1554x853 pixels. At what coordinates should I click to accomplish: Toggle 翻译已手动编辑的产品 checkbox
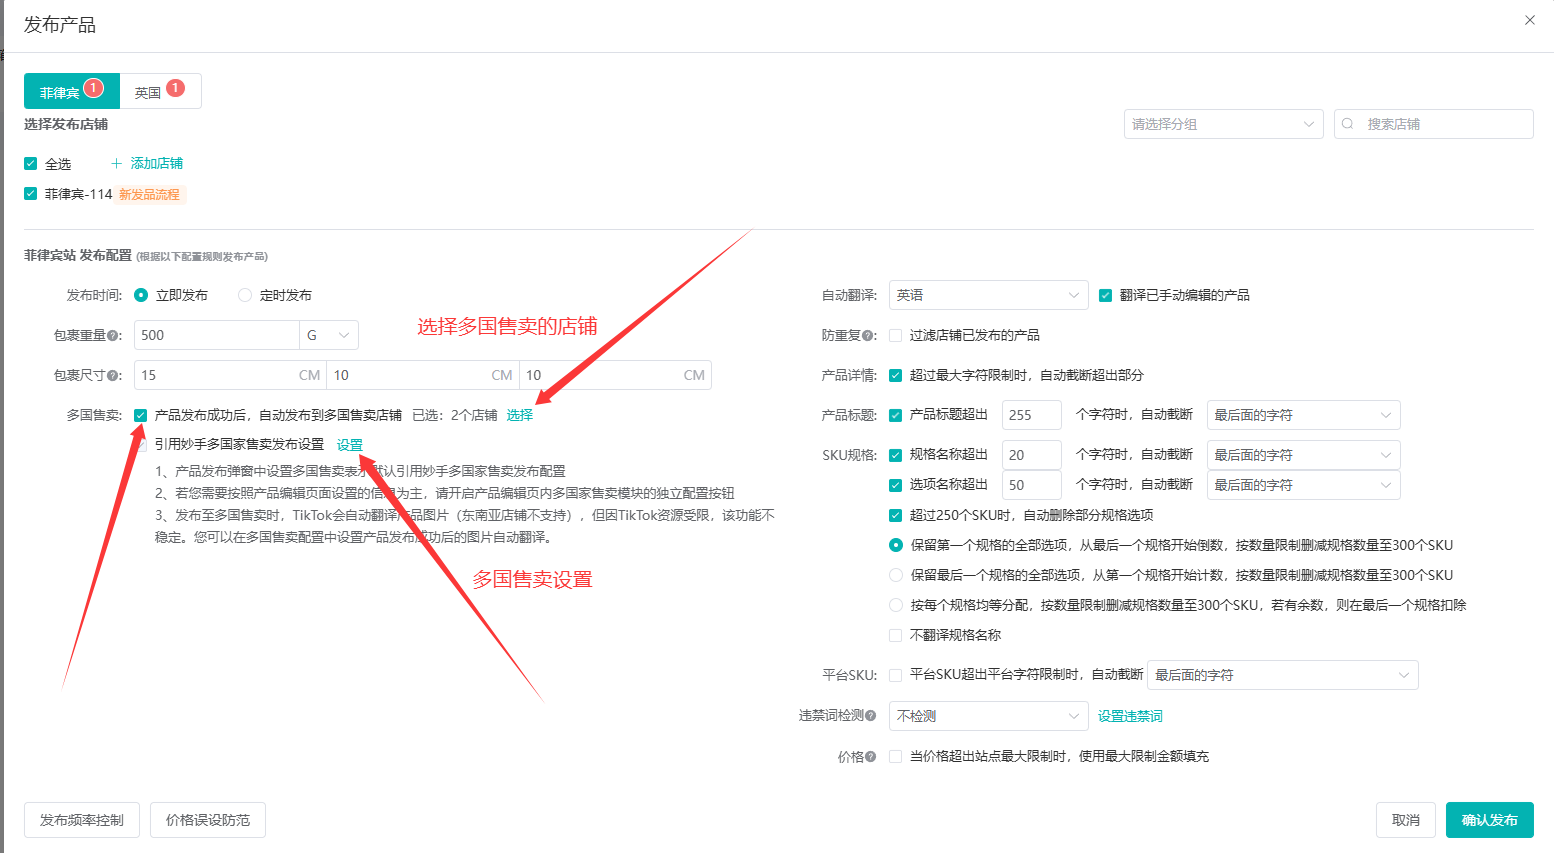pos(1106,295)
